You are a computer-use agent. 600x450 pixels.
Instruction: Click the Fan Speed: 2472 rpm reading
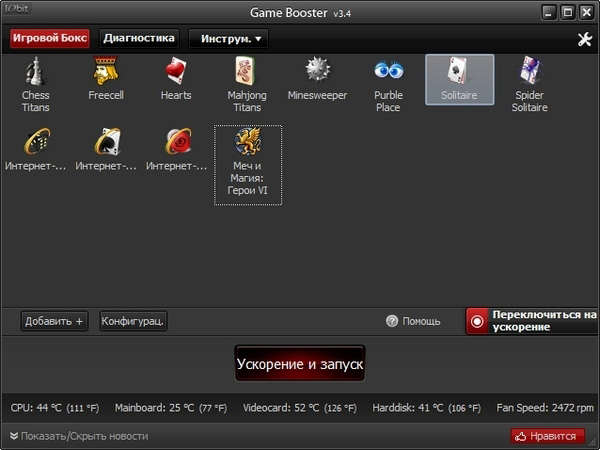545,408
